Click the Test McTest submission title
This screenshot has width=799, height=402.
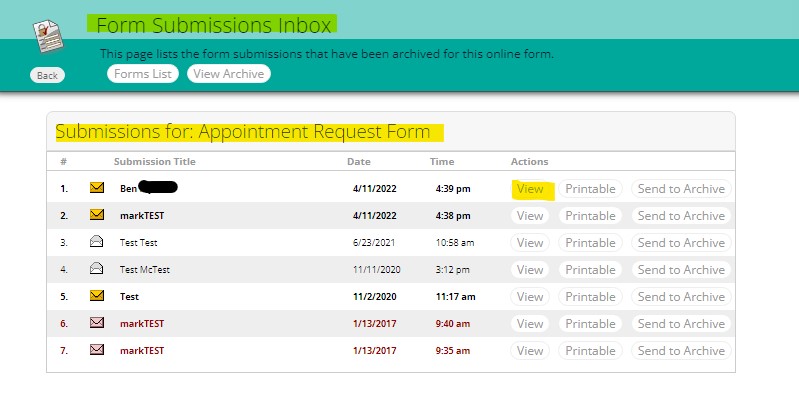145,270
